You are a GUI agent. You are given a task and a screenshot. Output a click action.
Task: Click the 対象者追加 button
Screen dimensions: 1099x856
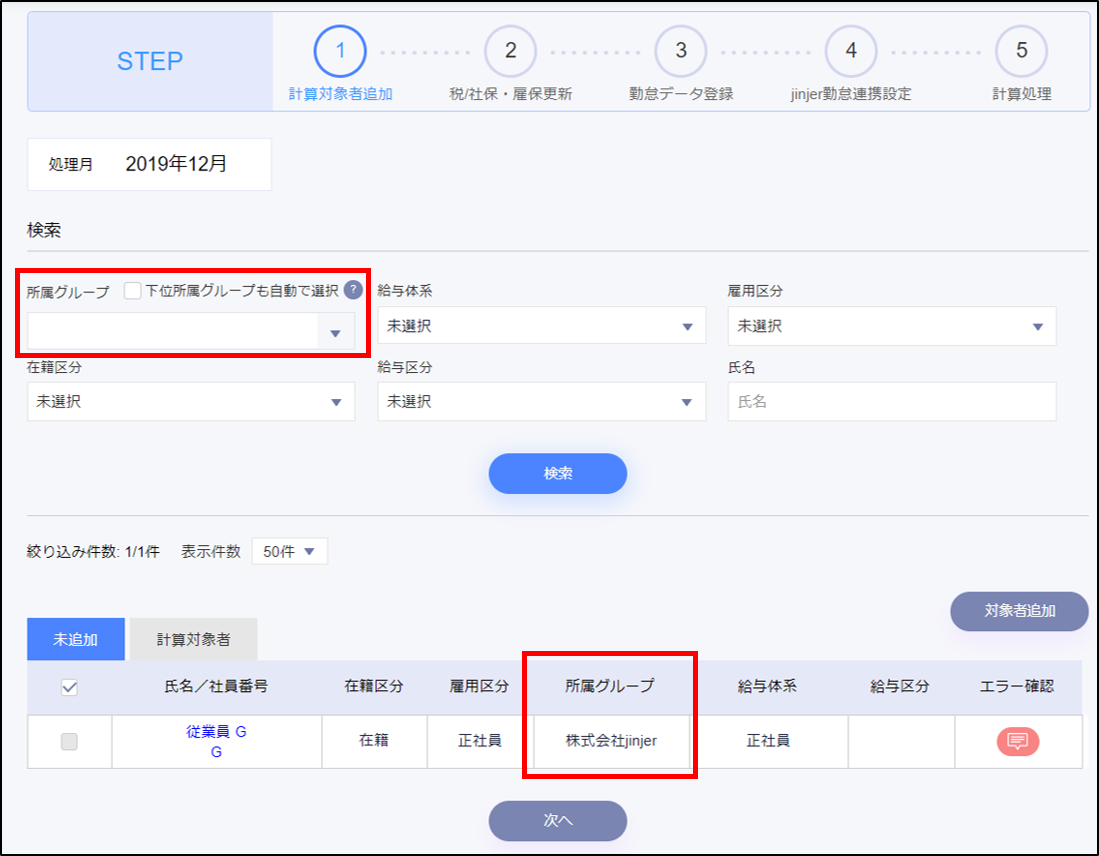[1018, 611]
